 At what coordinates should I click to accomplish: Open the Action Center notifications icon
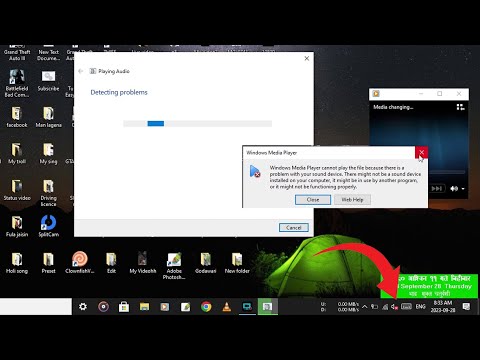click(x=466, y=307)
